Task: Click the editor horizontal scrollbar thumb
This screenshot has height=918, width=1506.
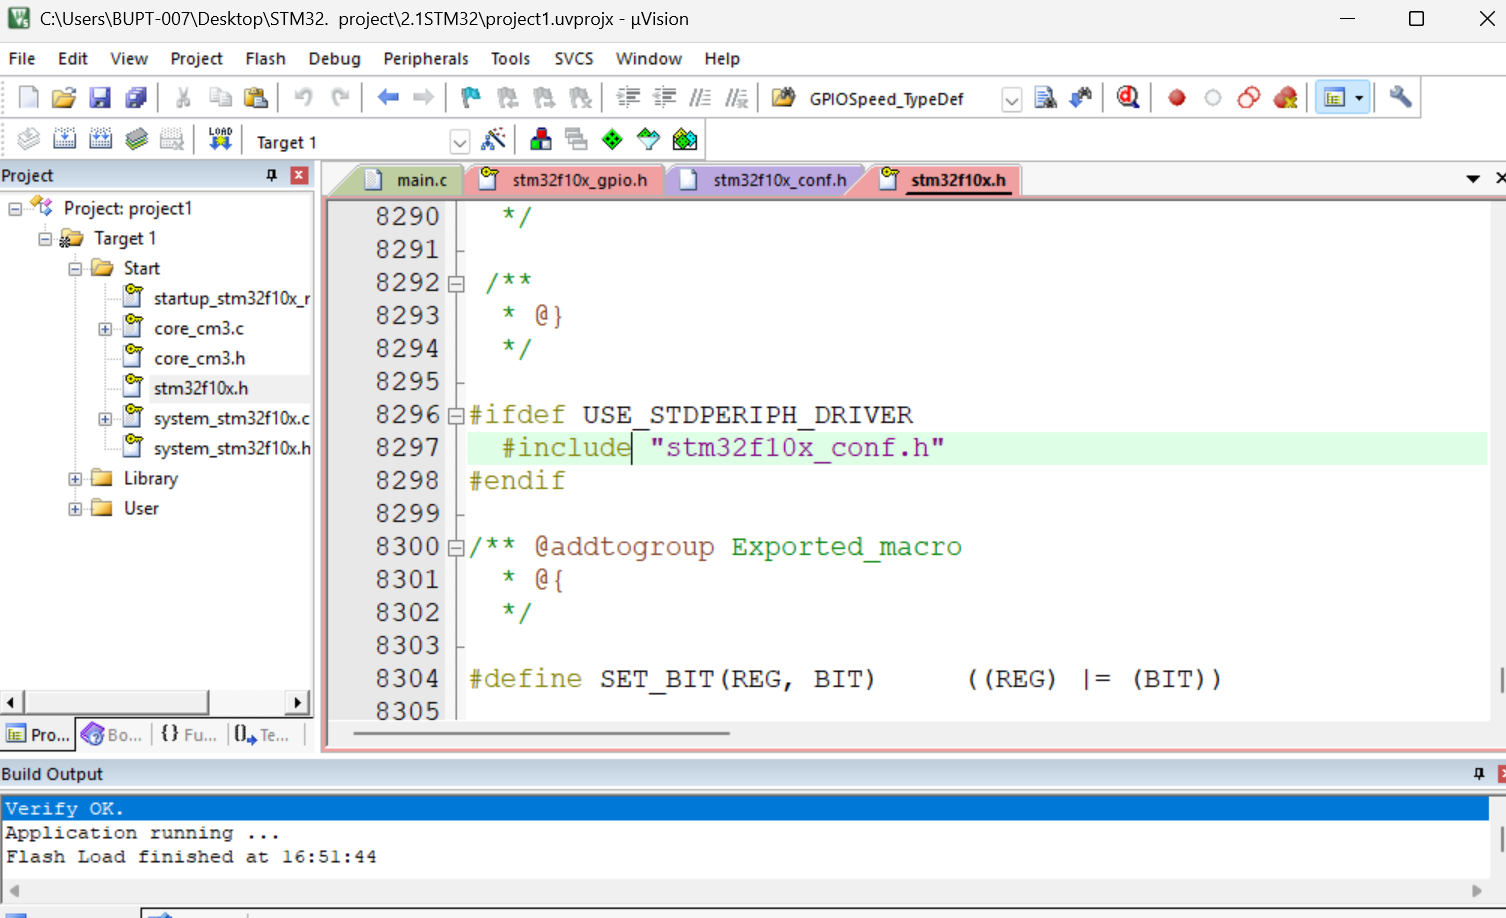Action: pyautogui.click(x=541, y=733)
